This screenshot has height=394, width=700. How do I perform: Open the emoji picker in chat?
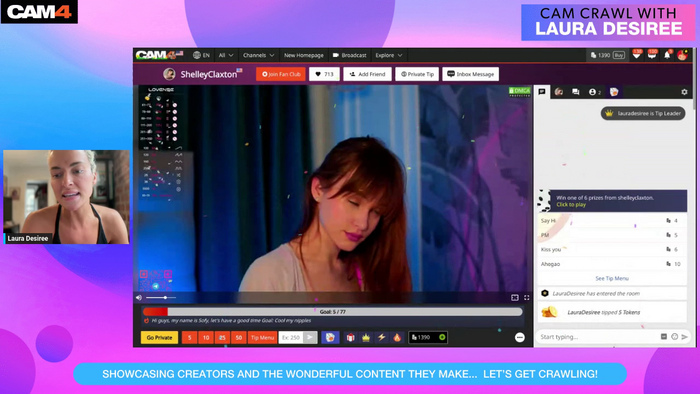(675, 336)
